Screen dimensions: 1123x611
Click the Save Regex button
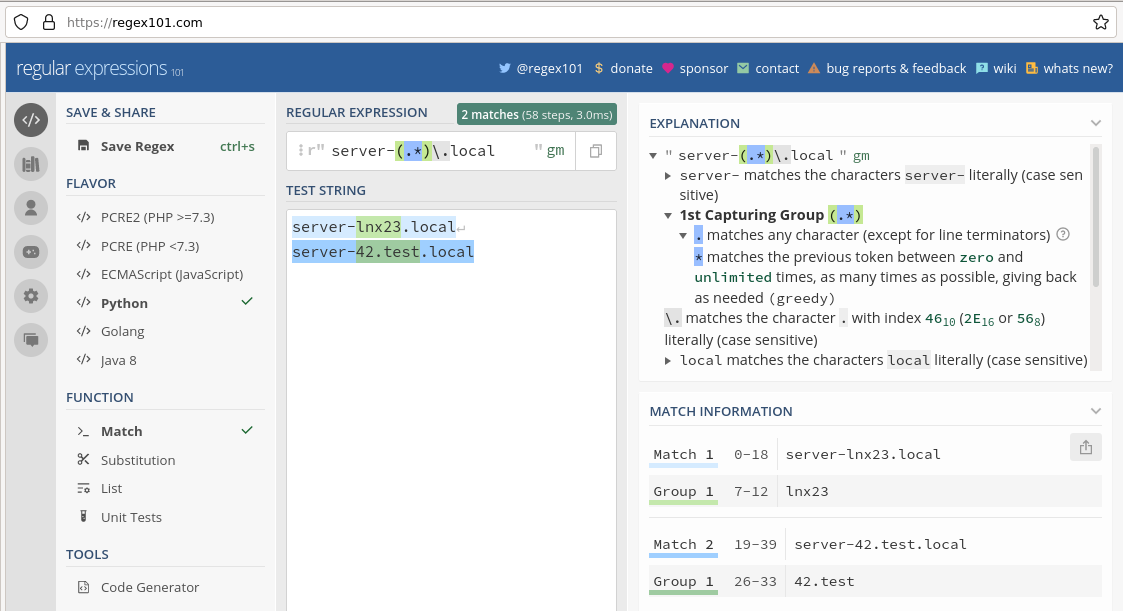coord(137,146)
